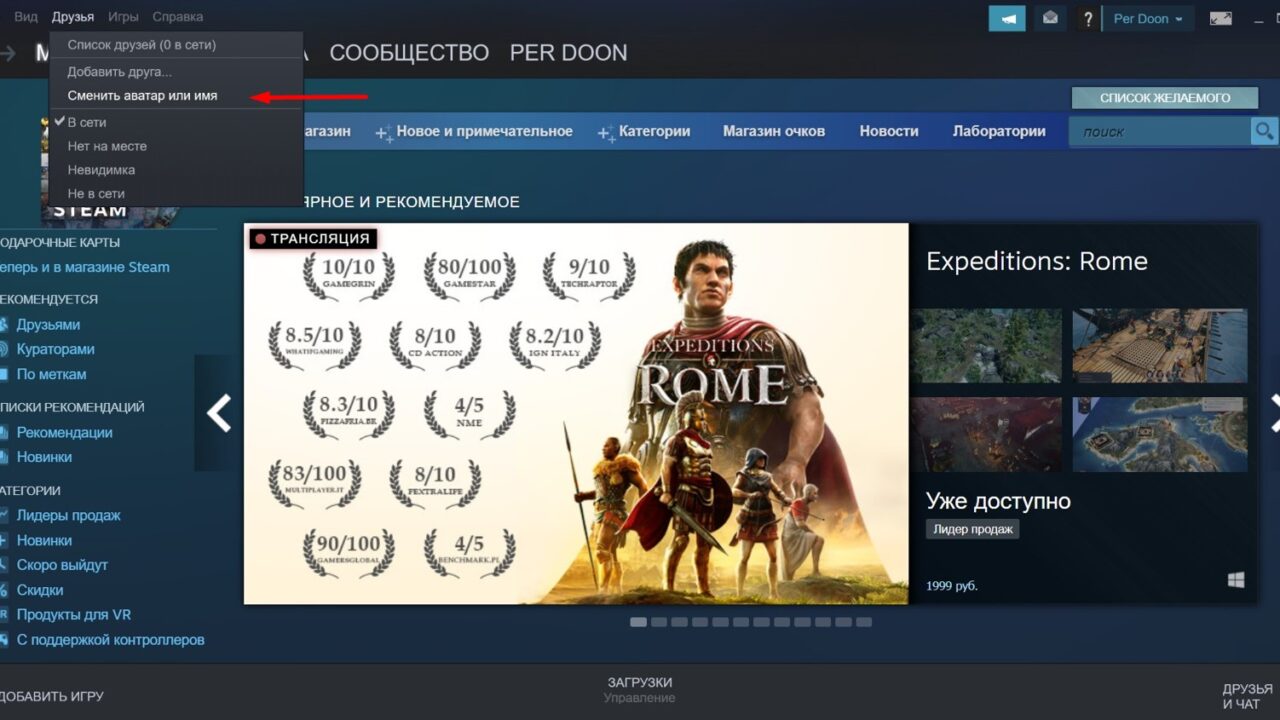The image size is (1280, 720).
Task: Go to next carousel item arrow
Action: click(1273, 413)
